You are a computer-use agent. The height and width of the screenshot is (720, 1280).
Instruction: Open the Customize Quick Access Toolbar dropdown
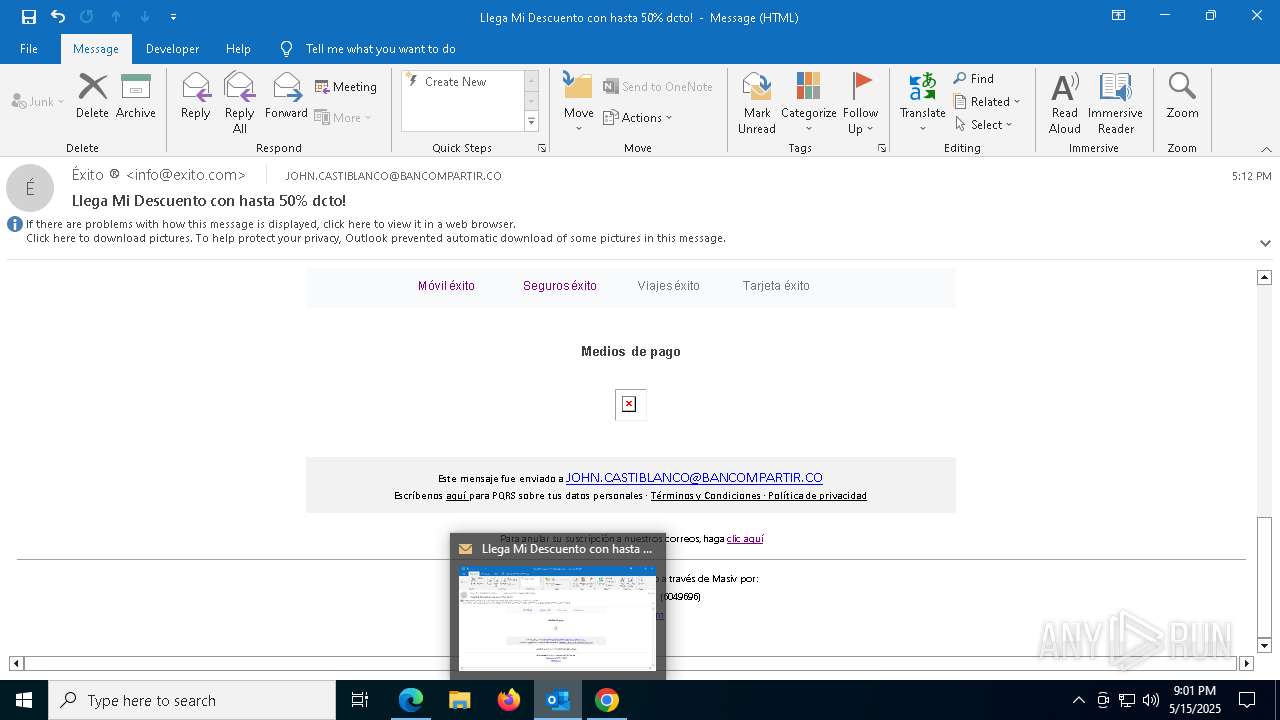click(x=173, y=17)
